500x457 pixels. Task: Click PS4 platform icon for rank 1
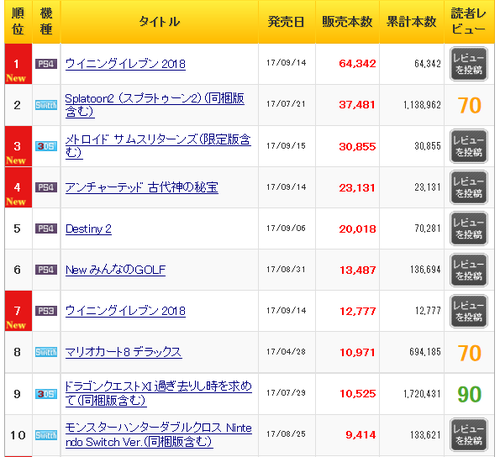pos(46,64)
